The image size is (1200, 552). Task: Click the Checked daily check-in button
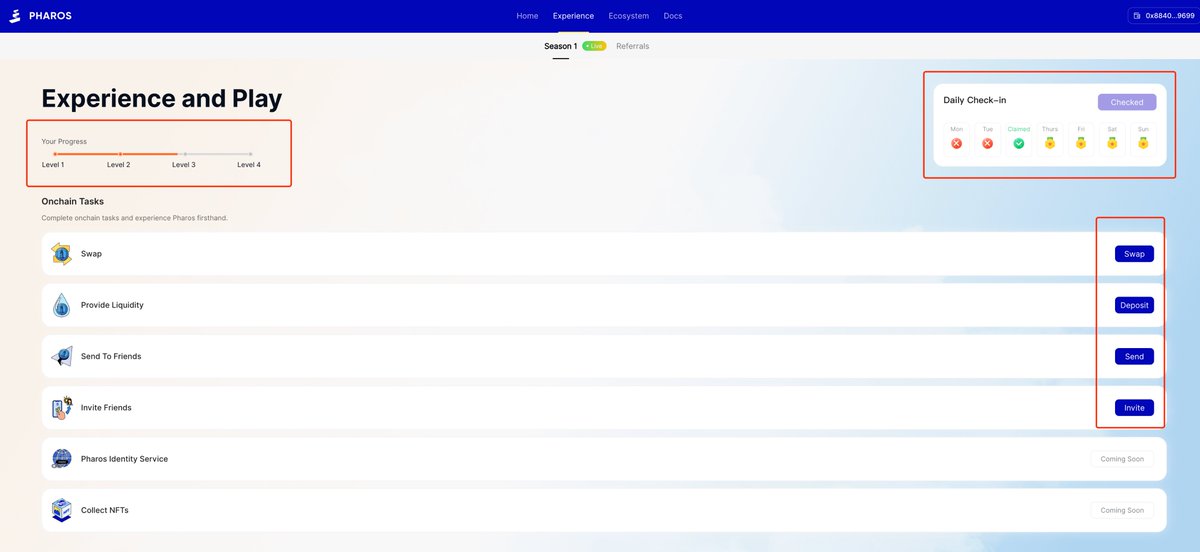coord(1127,102)
